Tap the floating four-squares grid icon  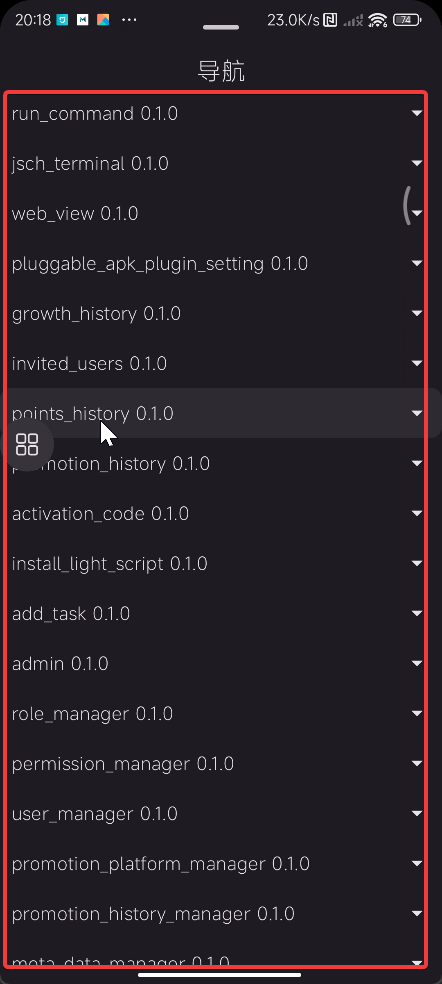pos(27,444)
